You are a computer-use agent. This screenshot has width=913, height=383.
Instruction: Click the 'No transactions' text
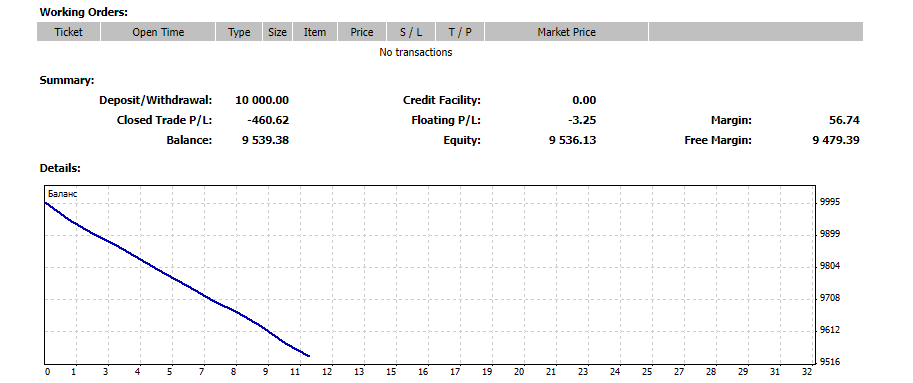pyautogui.click(x=415, y=52)
